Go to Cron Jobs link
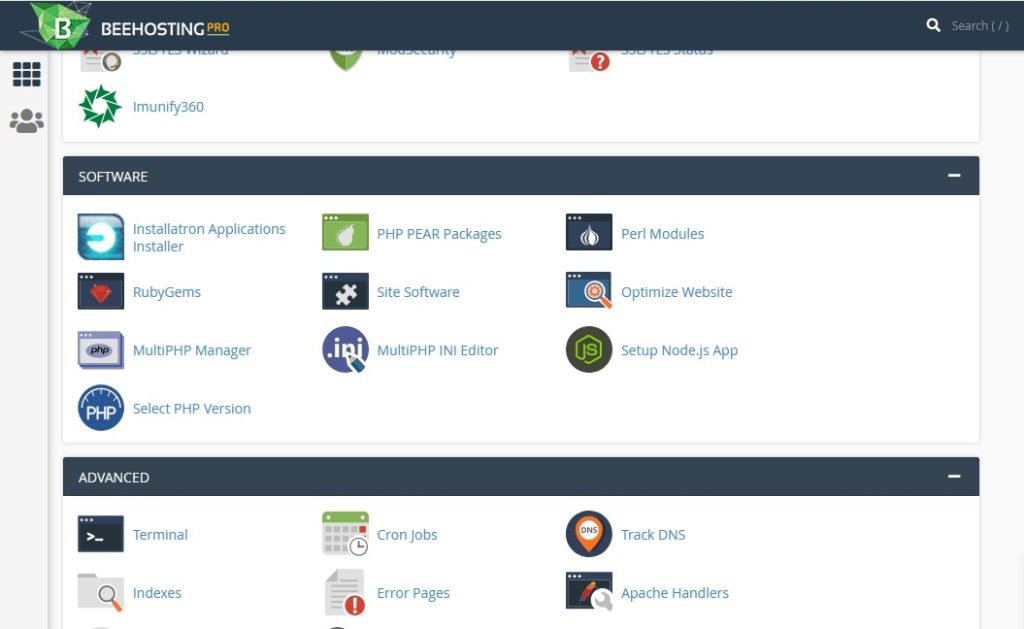Screen dimensions: 1024x629 click(407, 534)
